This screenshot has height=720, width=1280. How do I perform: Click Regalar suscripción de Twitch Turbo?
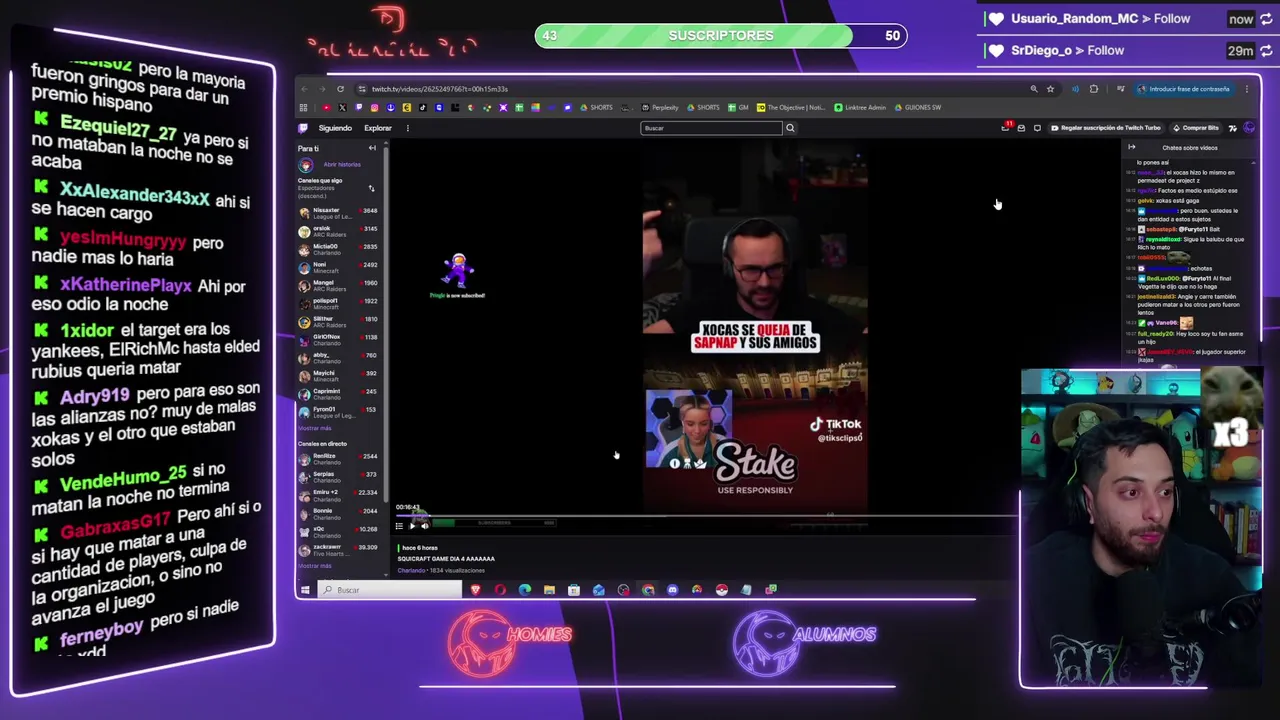(1106, 128)
